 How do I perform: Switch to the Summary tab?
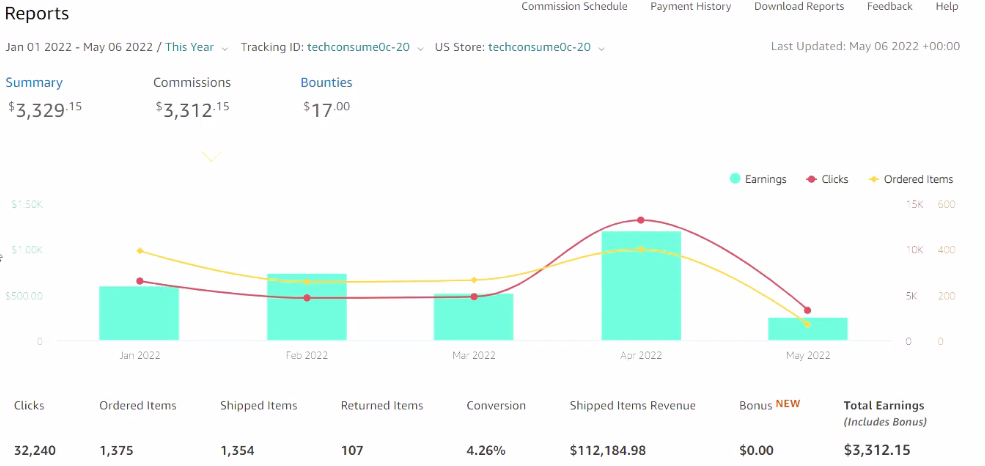click(34, 82)
